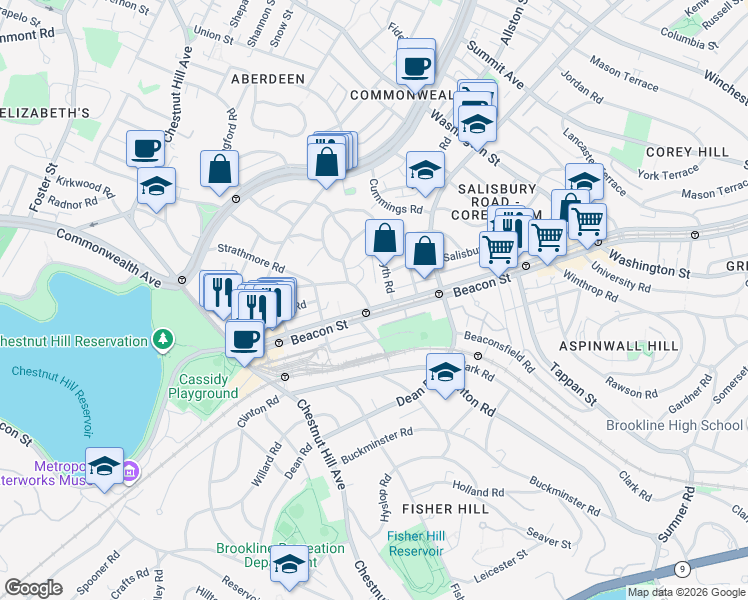The height and width of the screenshot is (600, 748).
Task: Select the Seaver St street label
Action: pyautogui.click(x=549, y=538)
